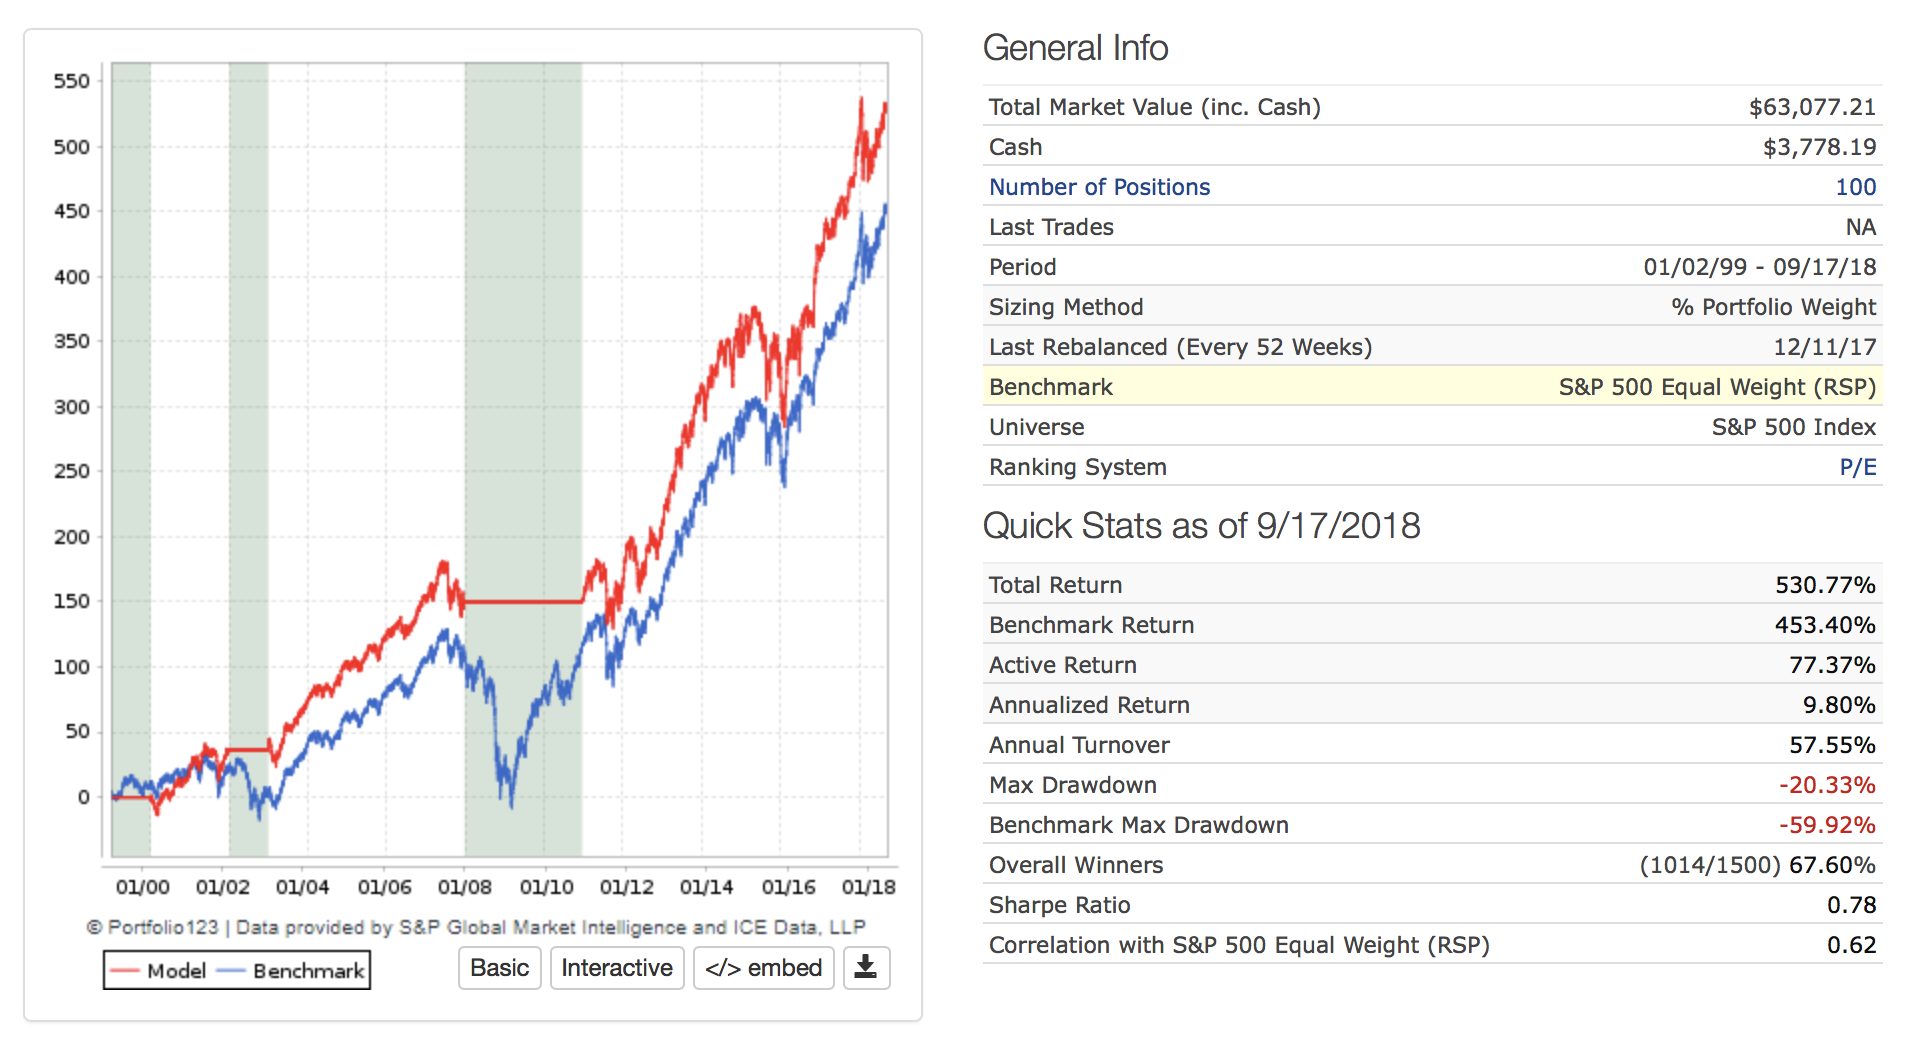Switch chart to Interactive view

point(617,968)
